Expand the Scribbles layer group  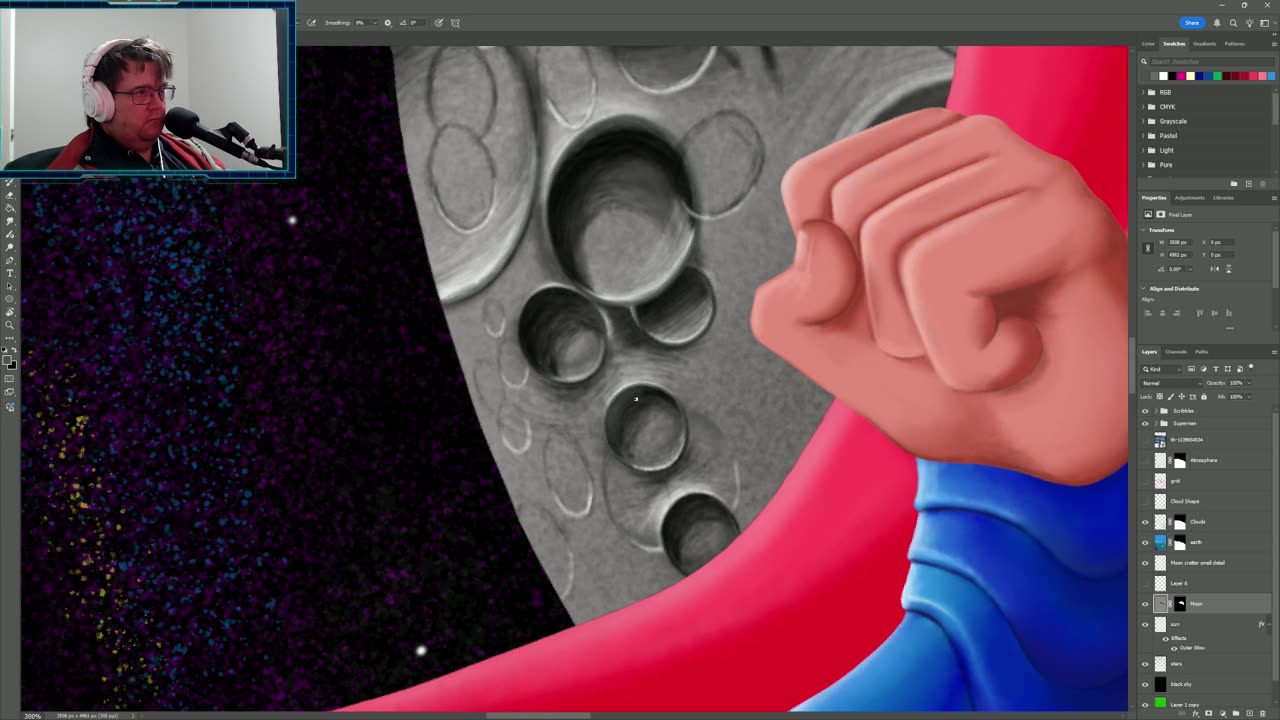(x=1156, y=411)
